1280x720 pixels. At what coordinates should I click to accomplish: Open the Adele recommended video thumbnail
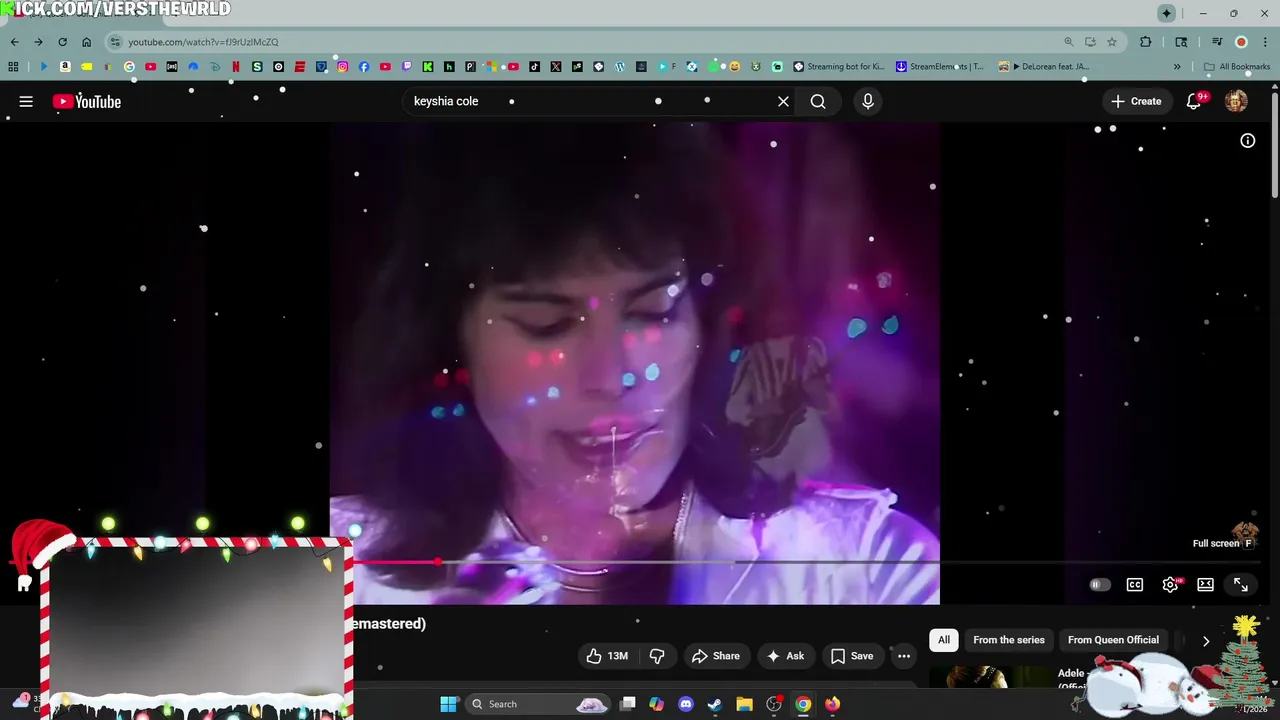990,677
